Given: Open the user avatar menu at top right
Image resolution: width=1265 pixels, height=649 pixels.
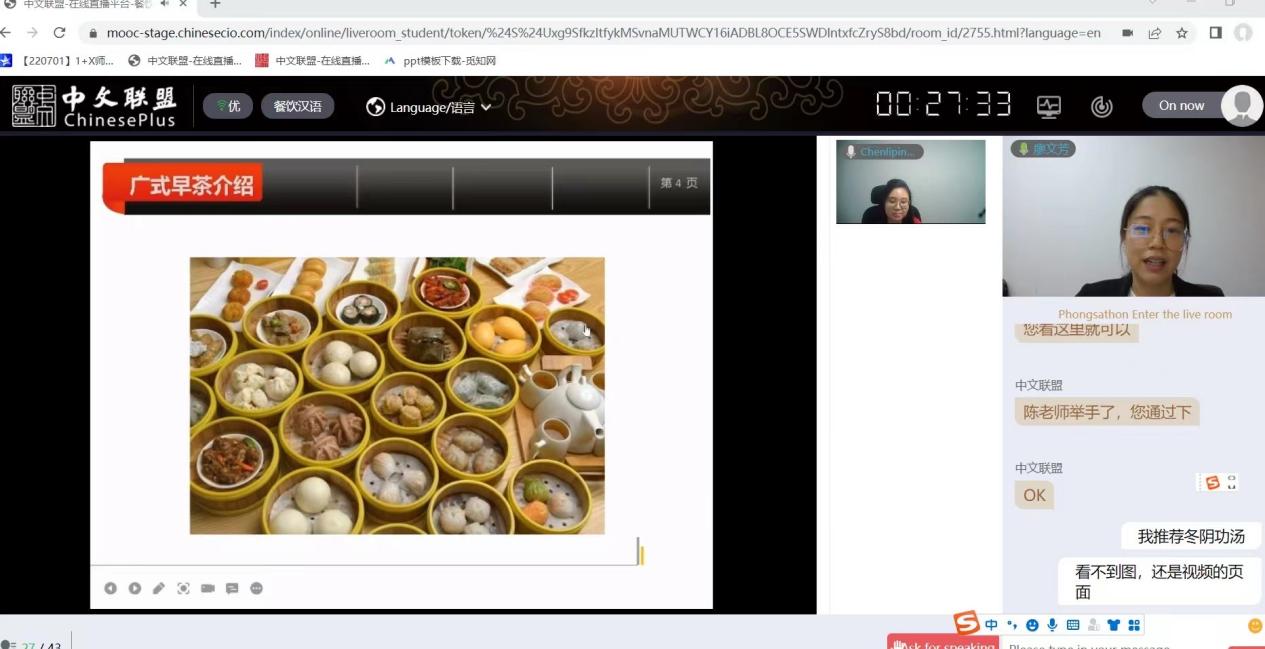Looking at the screenshot, I should 1242,105.
